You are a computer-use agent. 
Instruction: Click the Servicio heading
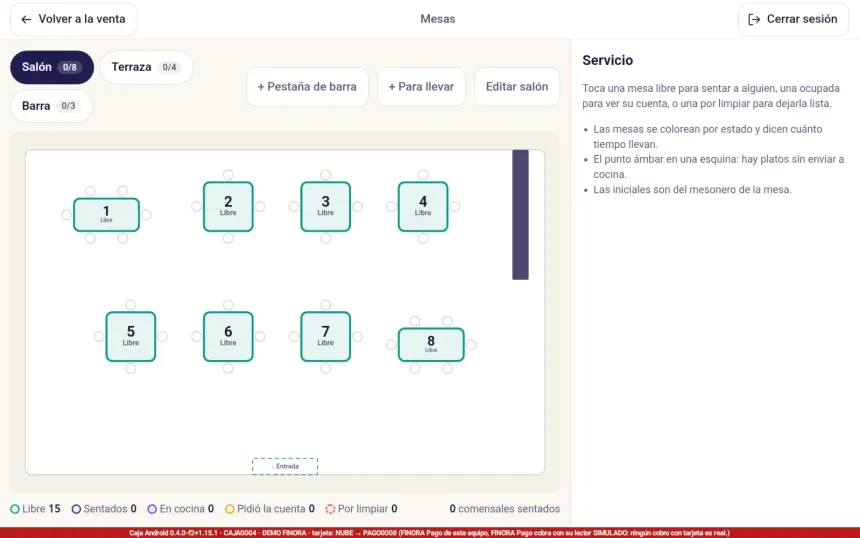click(x=608, y=60)
